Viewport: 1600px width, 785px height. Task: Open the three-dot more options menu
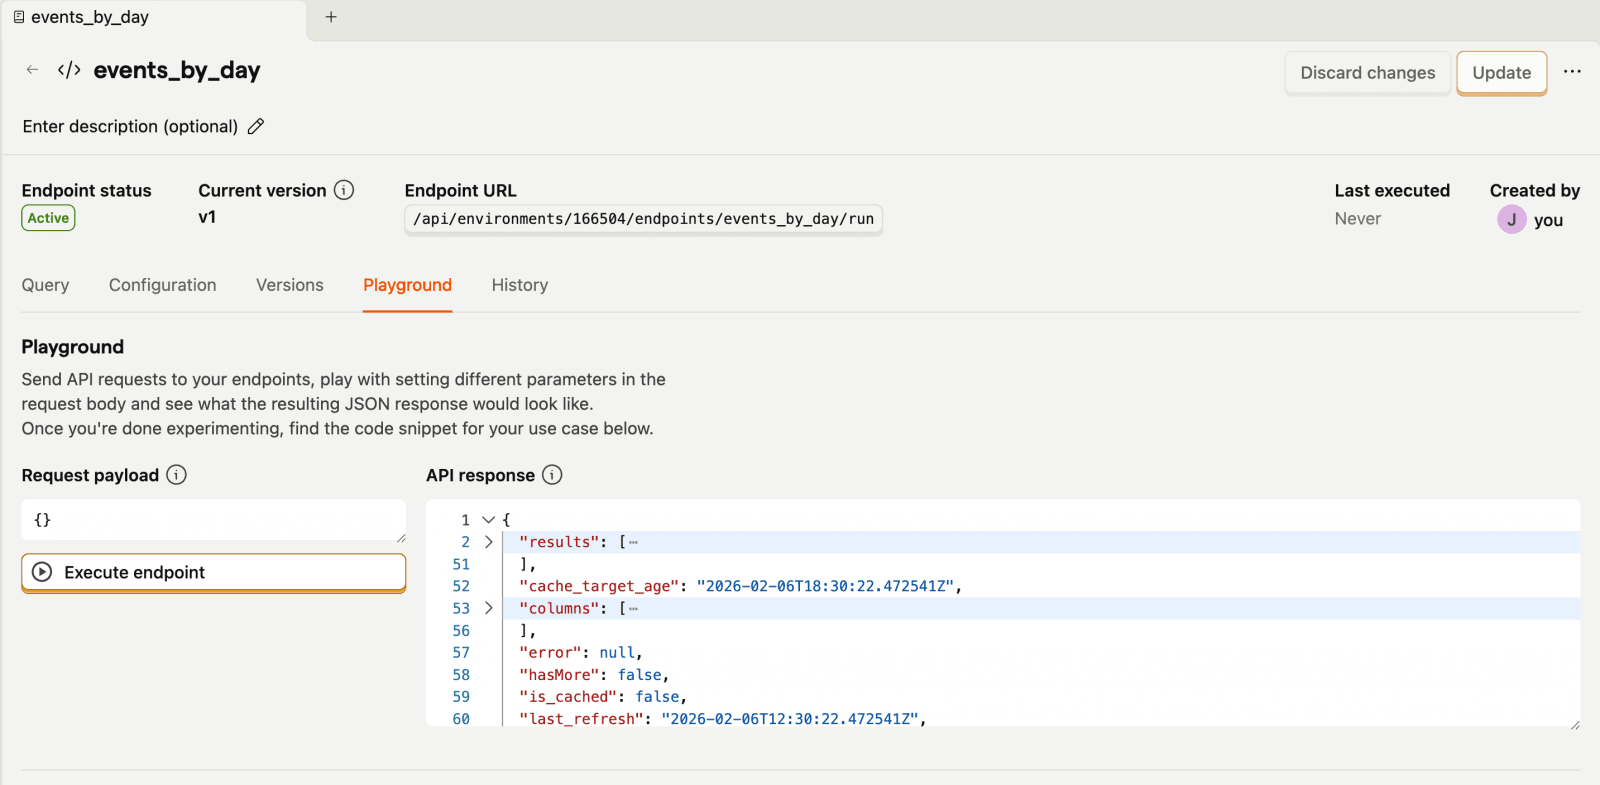coord(1572,72)
